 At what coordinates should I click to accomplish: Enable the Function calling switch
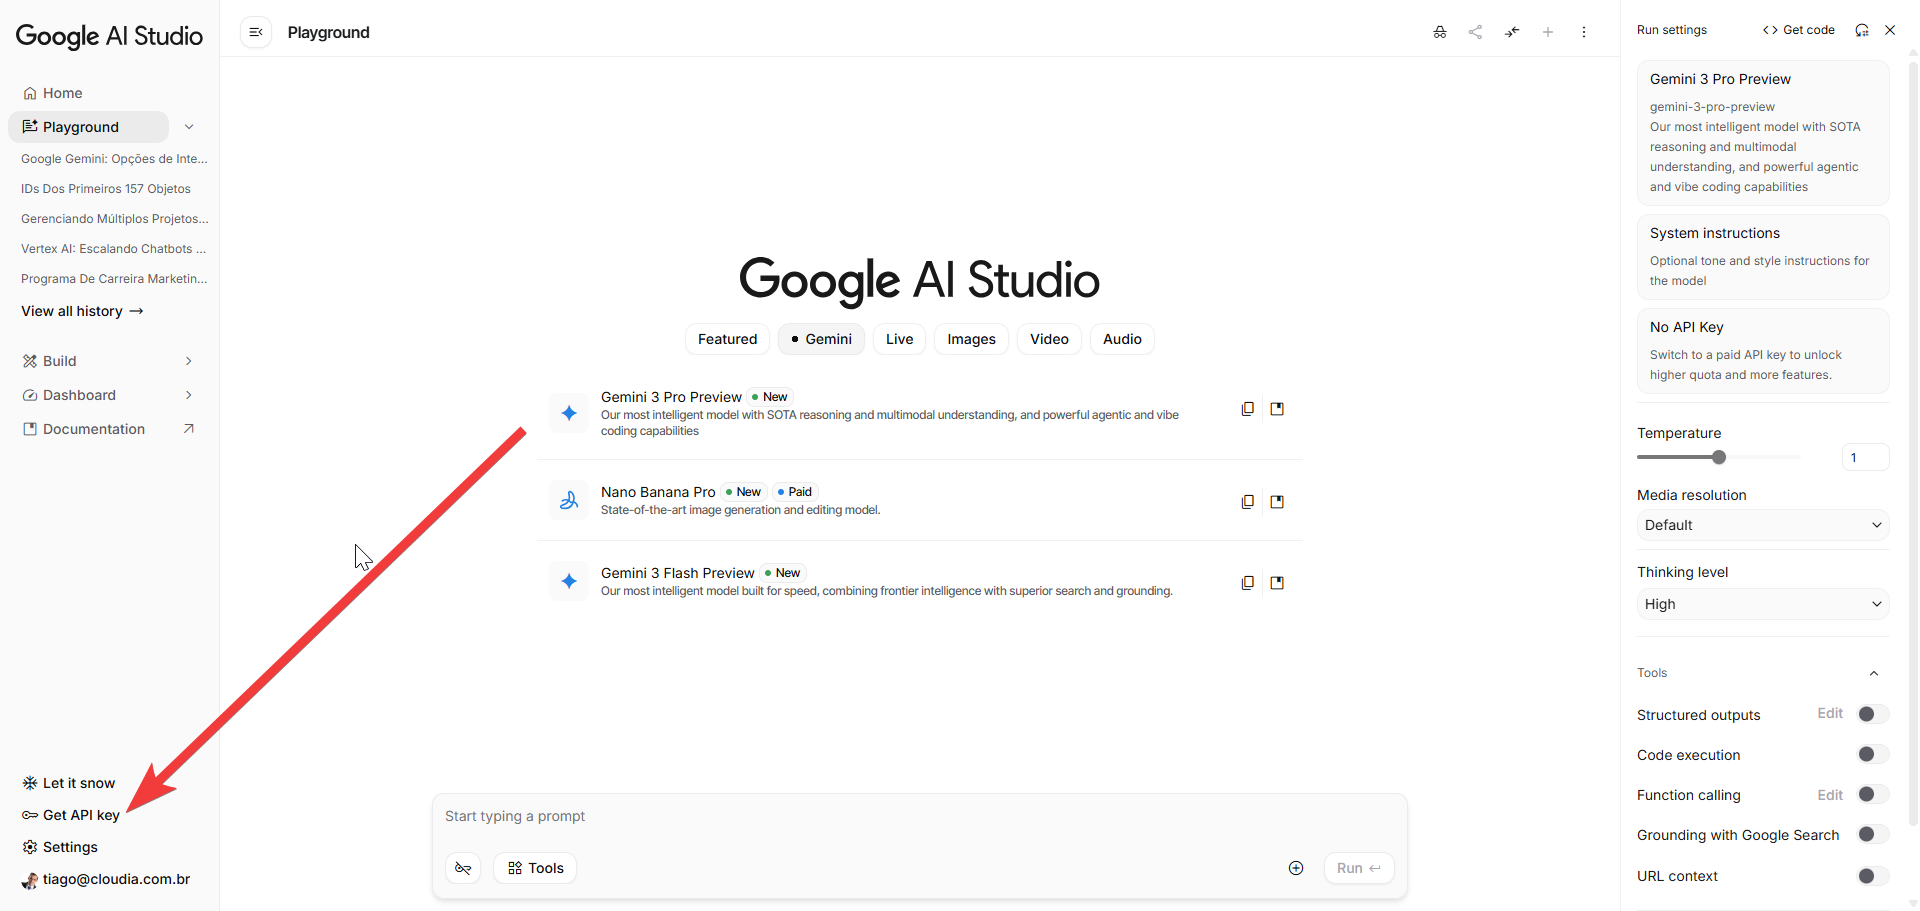point(1872,794)
